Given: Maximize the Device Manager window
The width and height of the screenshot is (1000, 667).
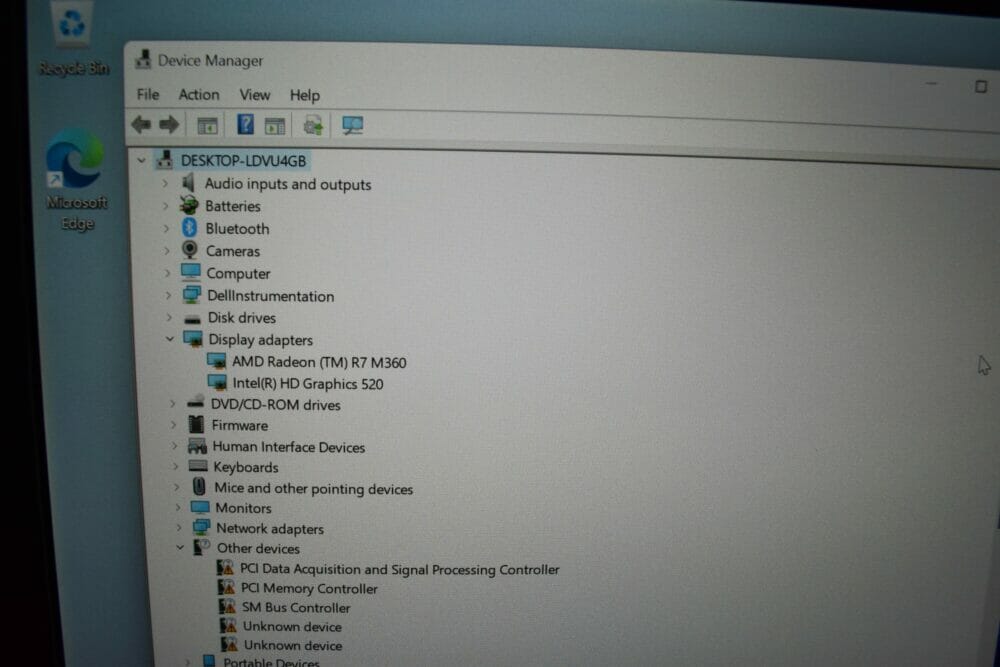Looking at the screenshot, I should click(x=981, y=86).
